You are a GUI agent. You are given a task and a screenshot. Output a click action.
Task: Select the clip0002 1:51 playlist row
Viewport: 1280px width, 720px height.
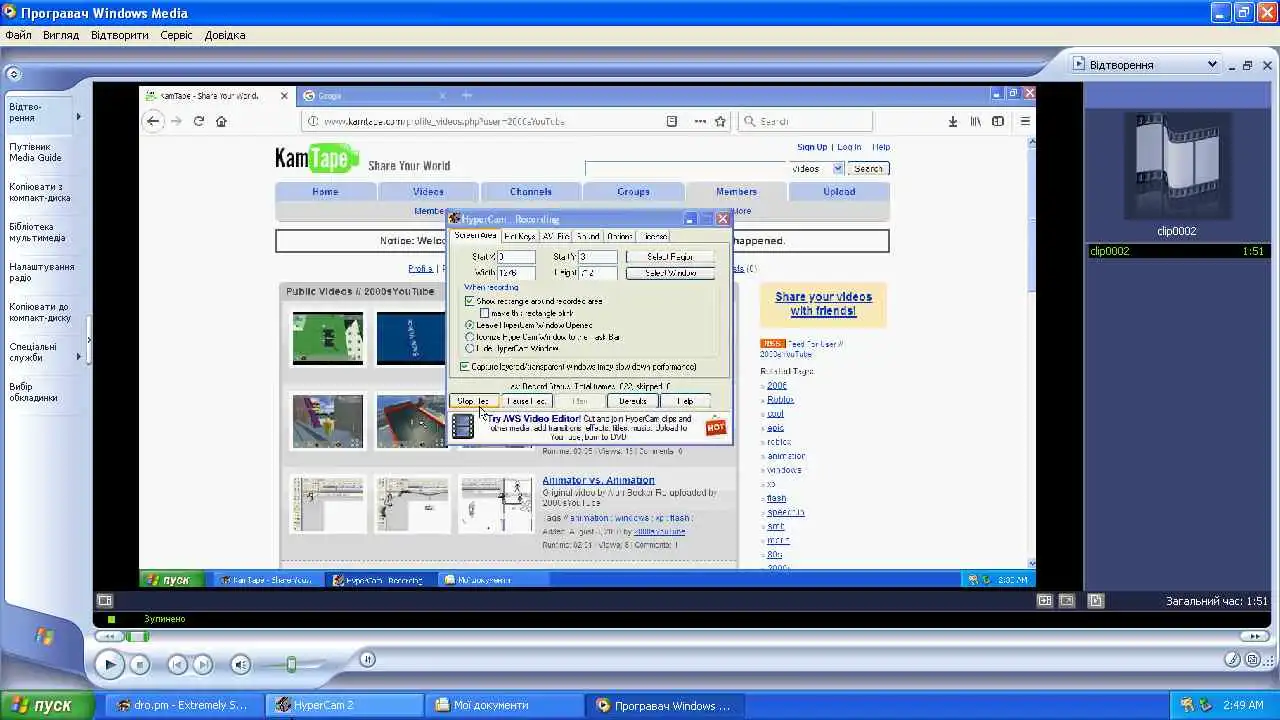click(1177, 251)
